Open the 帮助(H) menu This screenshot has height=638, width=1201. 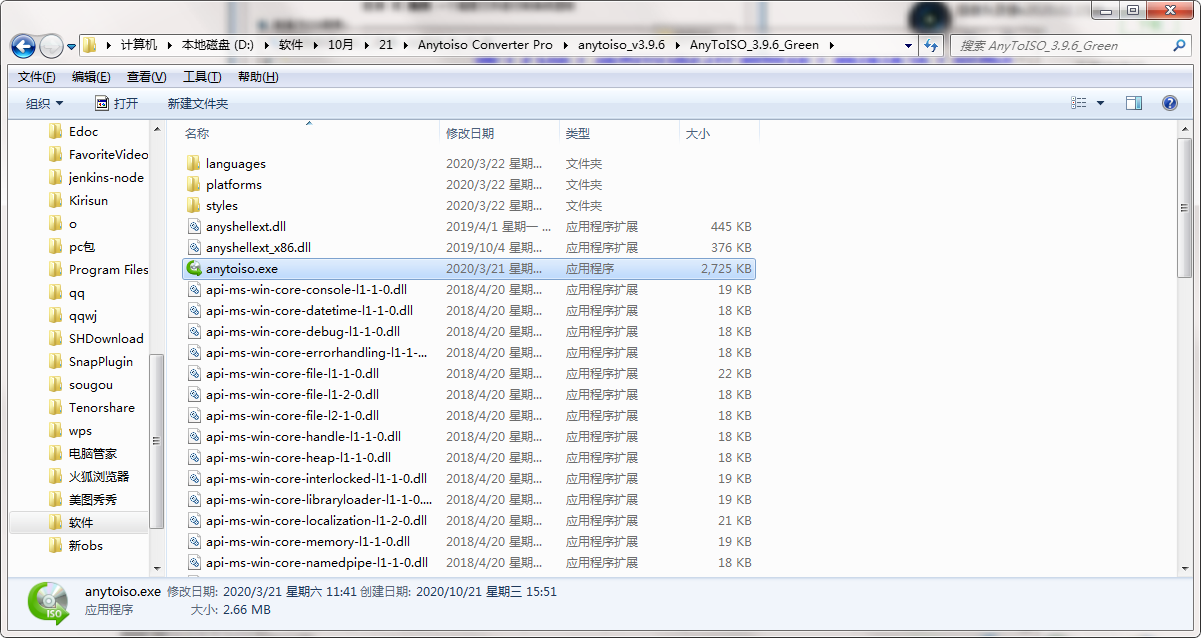pyautogui.click(x=257, y=77)
